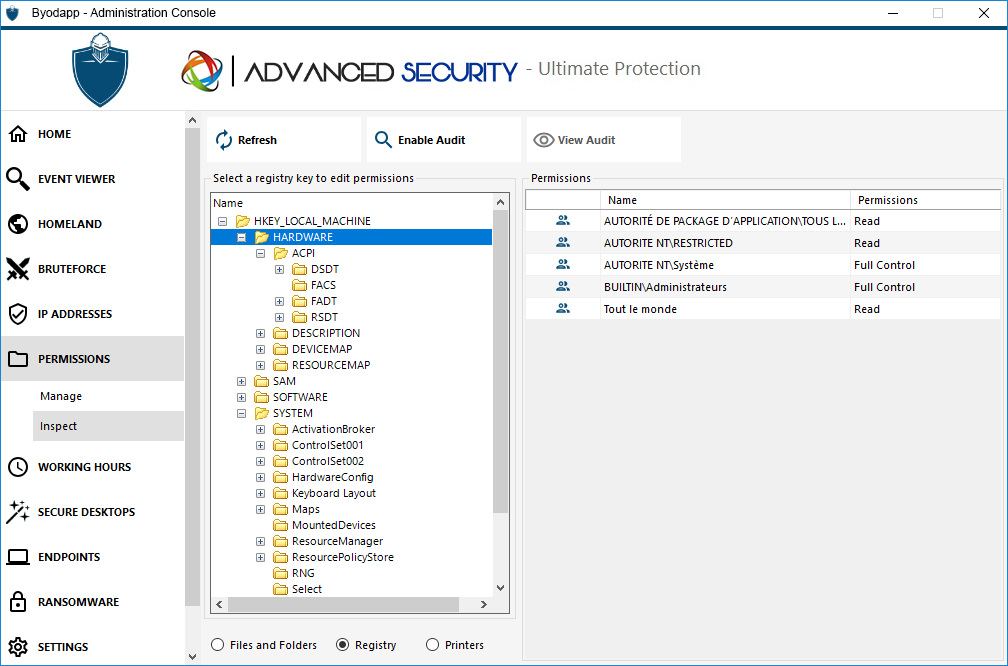Viewport: 1008px width, 666px height.
Task: Click the user group icon for Tout le monde
Action: (562, 309)
